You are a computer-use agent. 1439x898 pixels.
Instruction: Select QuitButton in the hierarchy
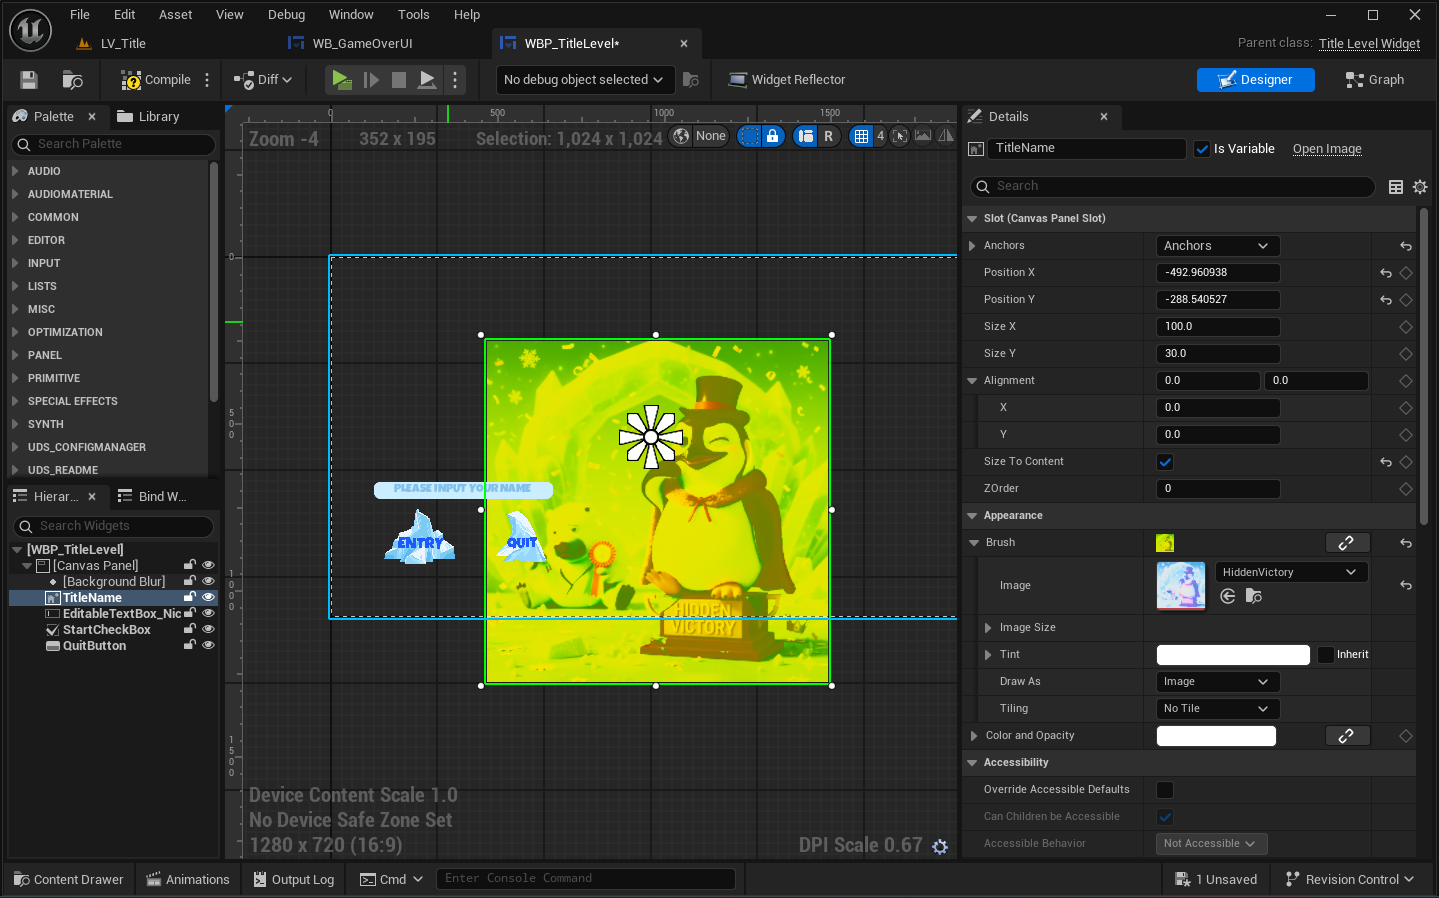[94, 646]
